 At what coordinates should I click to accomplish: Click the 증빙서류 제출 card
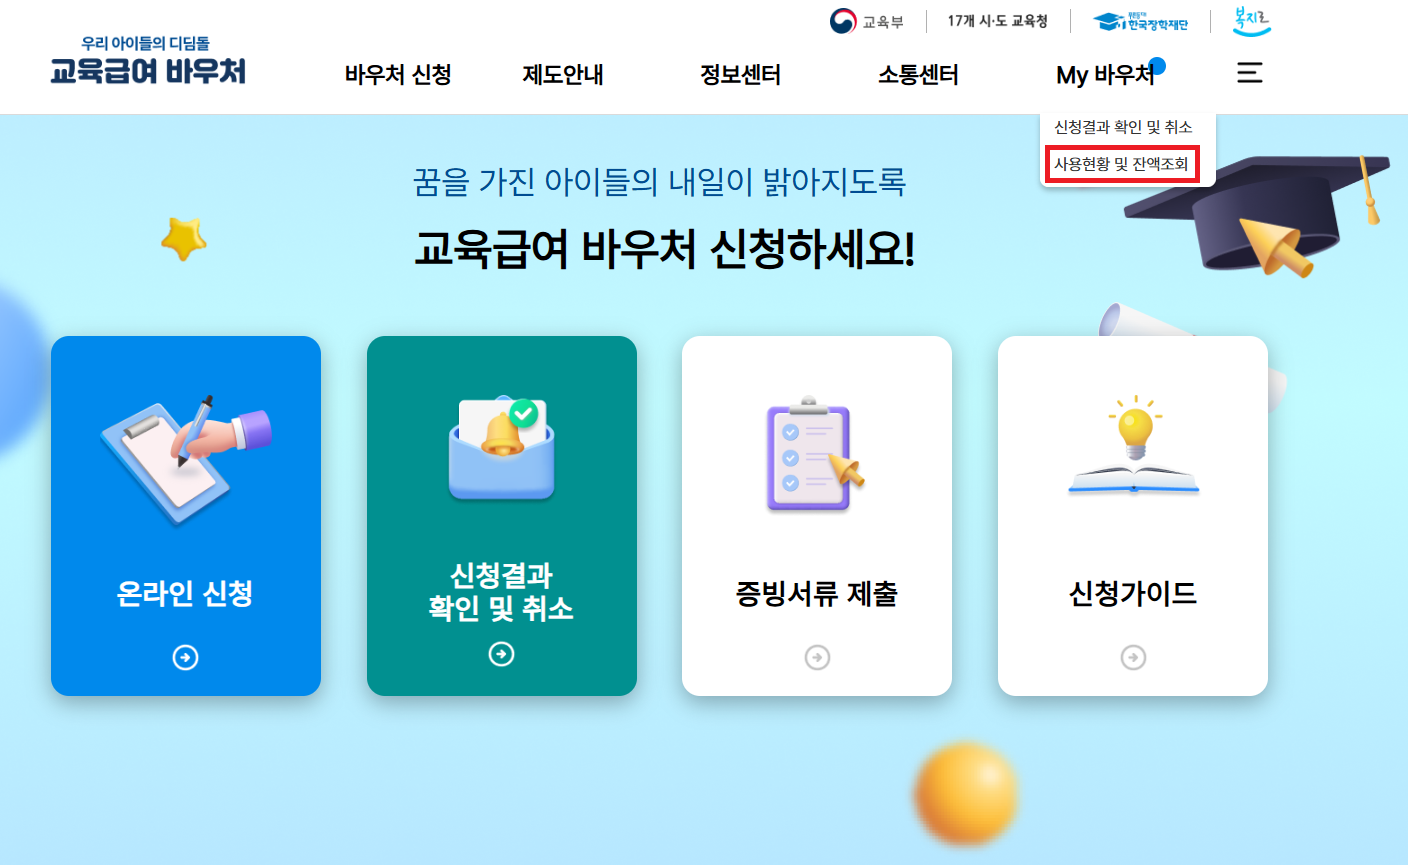tap(817, 516)
